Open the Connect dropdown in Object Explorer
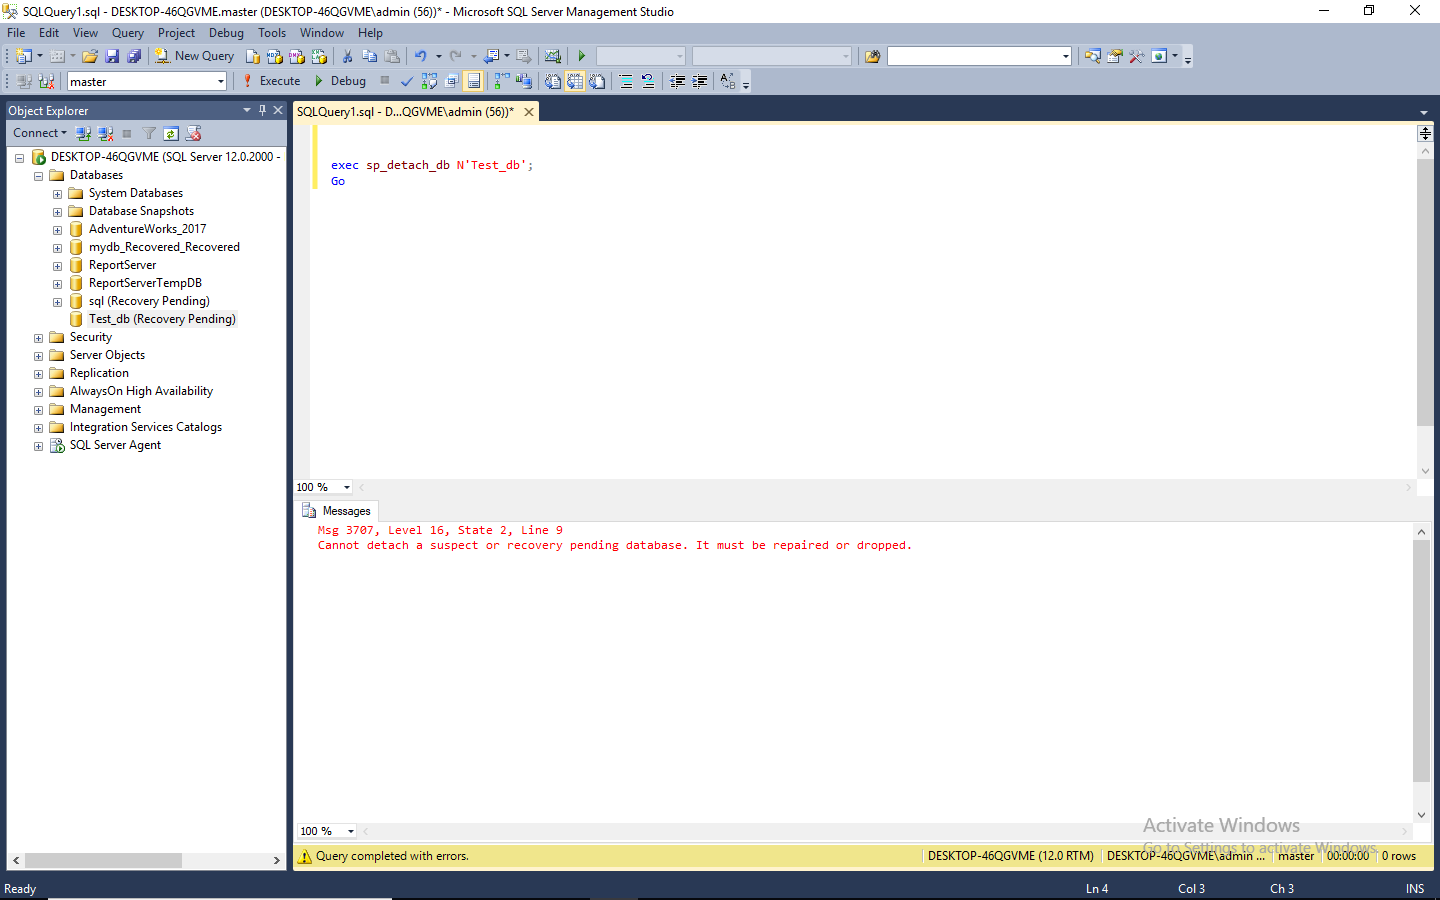This screenshot has width=1440, height=900. (x=40, y=133)
